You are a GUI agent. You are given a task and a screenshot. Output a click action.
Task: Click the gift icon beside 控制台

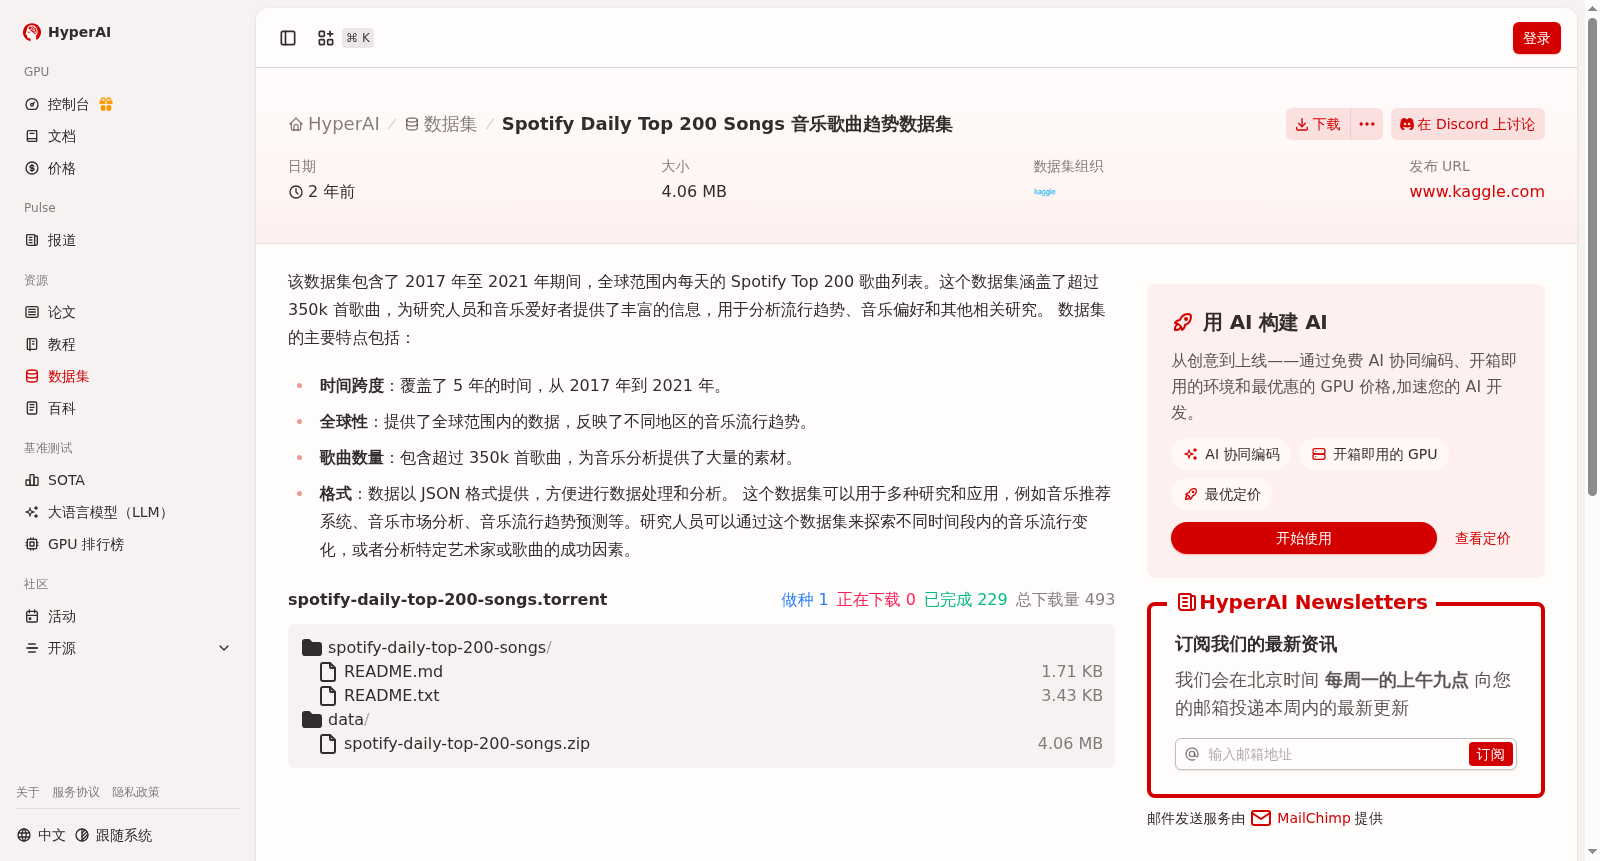[x=106, y=104]
